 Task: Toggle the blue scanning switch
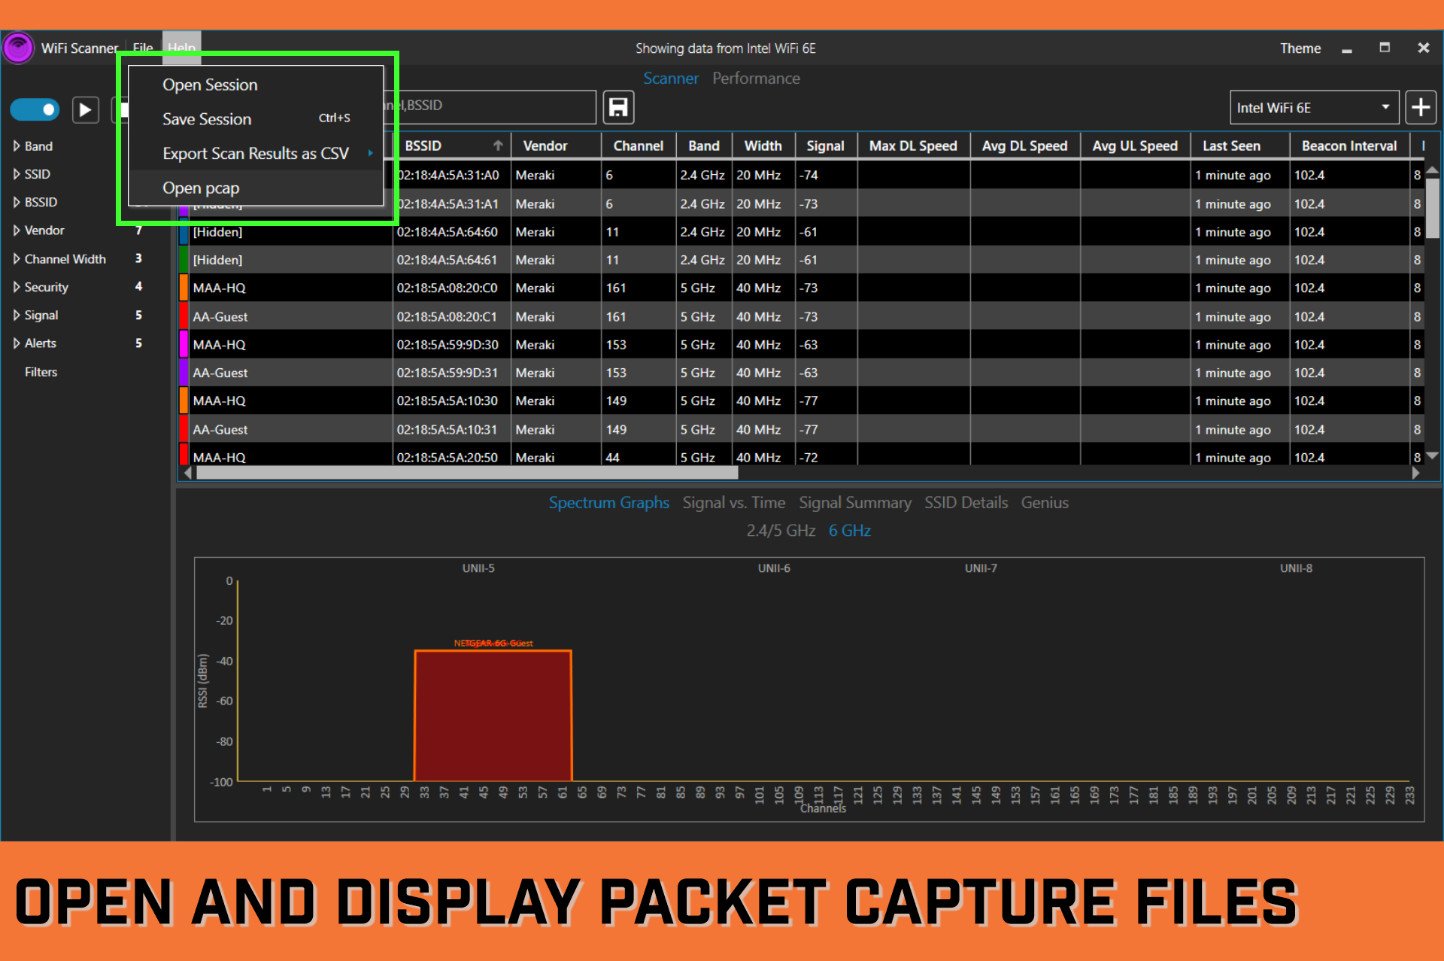pyautogui.click(x=35, y=109)
